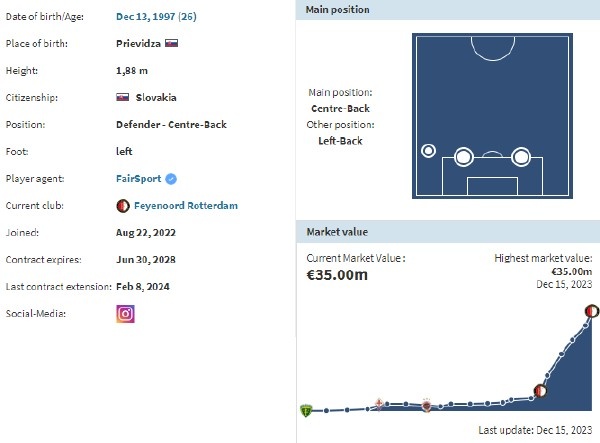This screenshot has height=443, width=600.
Task: Select the small left-back position marker
Action: tap(428, 151)
